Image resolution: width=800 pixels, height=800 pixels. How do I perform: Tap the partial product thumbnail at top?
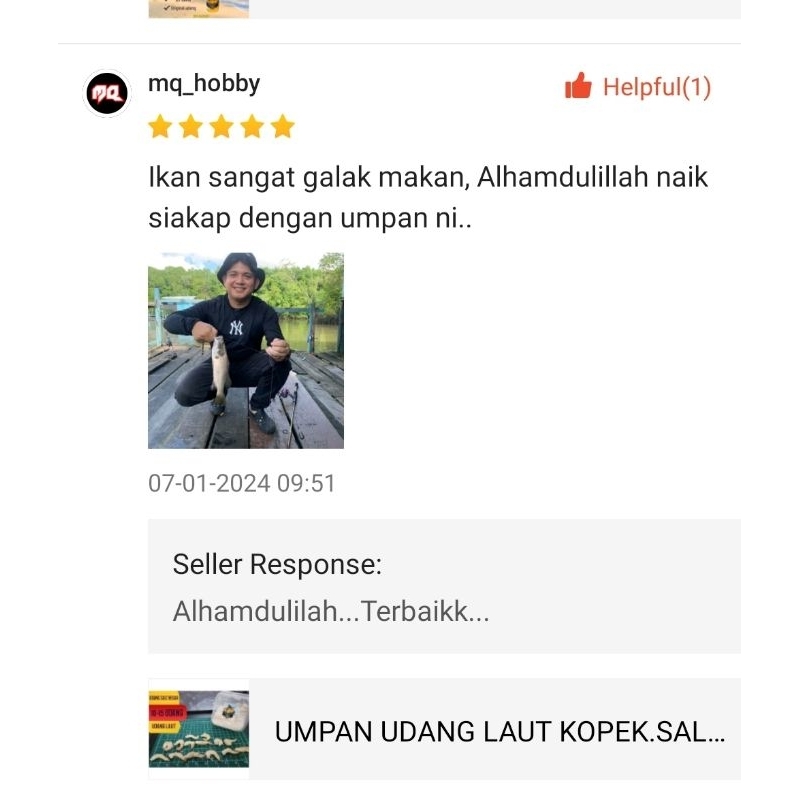(199, 9)
